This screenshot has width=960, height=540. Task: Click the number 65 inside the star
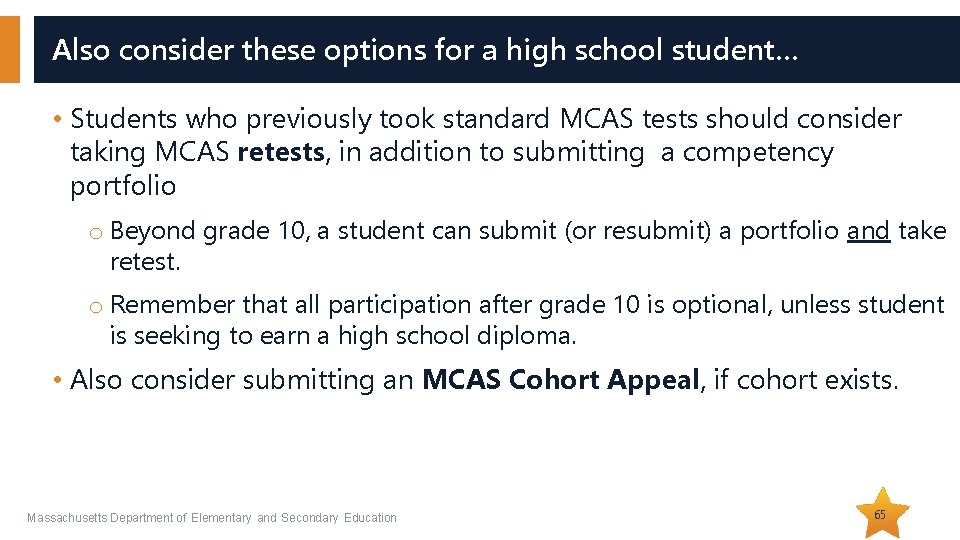[880, 514]
